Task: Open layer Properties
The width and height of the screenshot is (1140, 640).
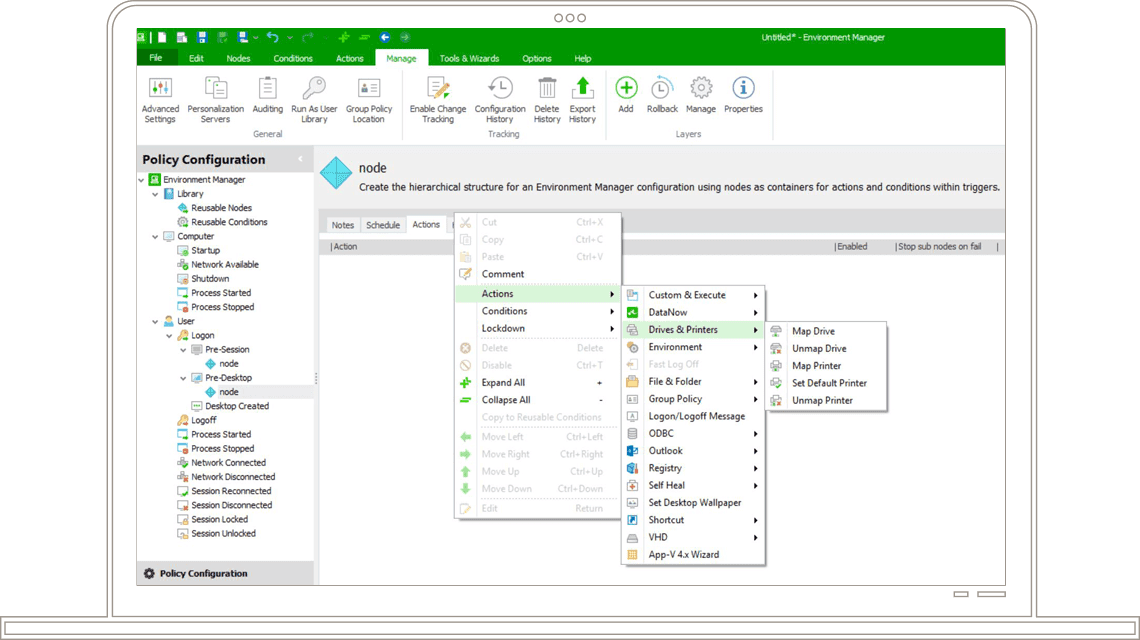Action: click(x=743, y=95)
